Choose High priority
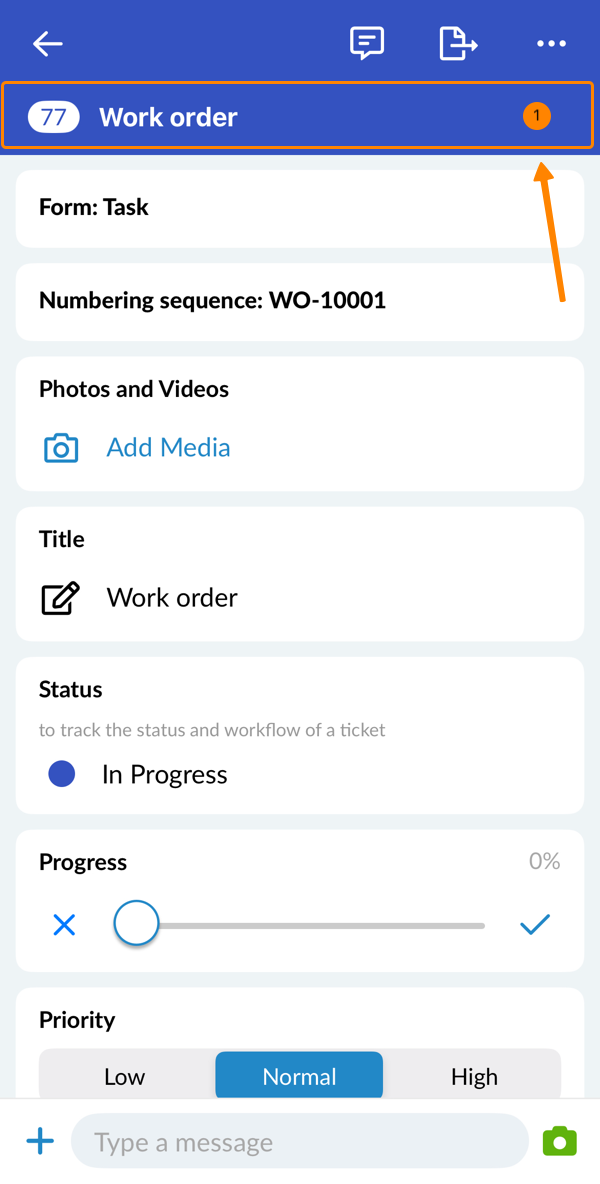Viewport: 600px width, 1184px height. (474, 1076)
